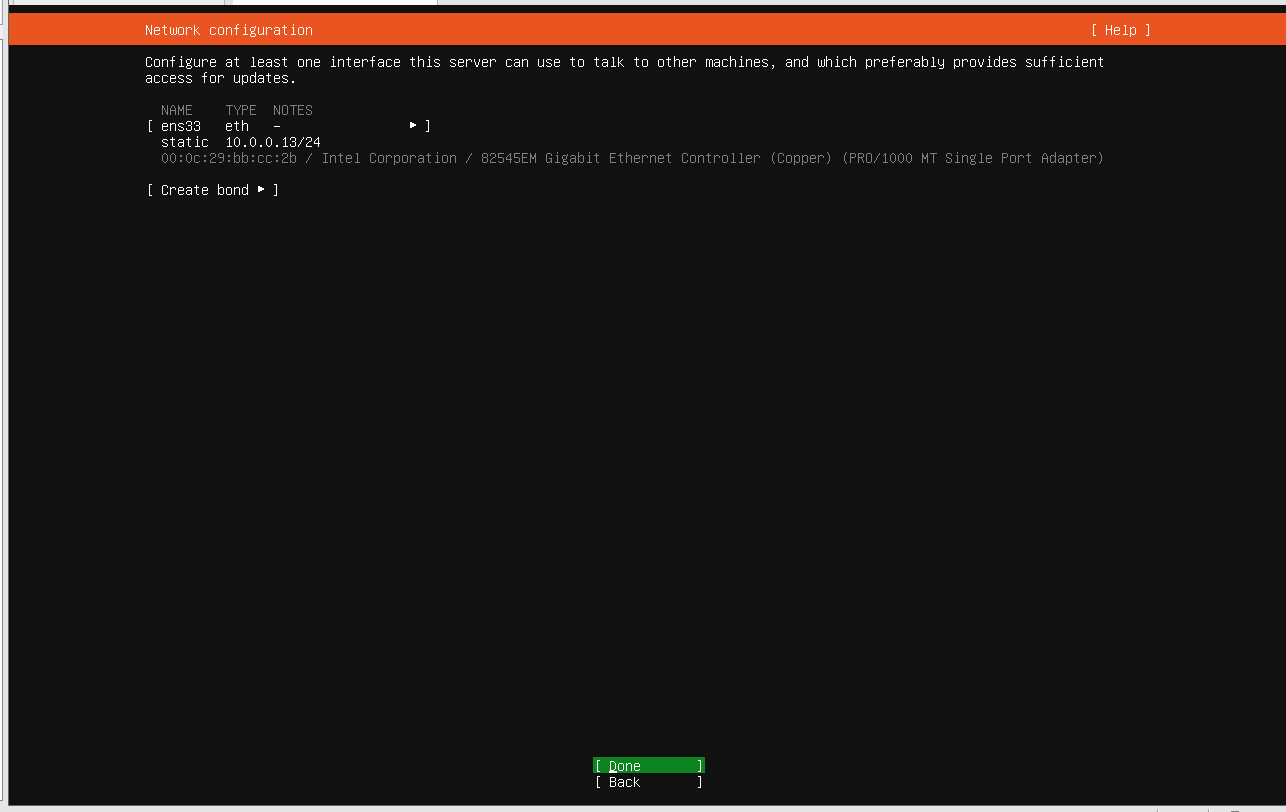1286x812 pixels.
Task: Expand the ens33 interface arrow menu
Action: pyautogui.click(x=413, y=126)
